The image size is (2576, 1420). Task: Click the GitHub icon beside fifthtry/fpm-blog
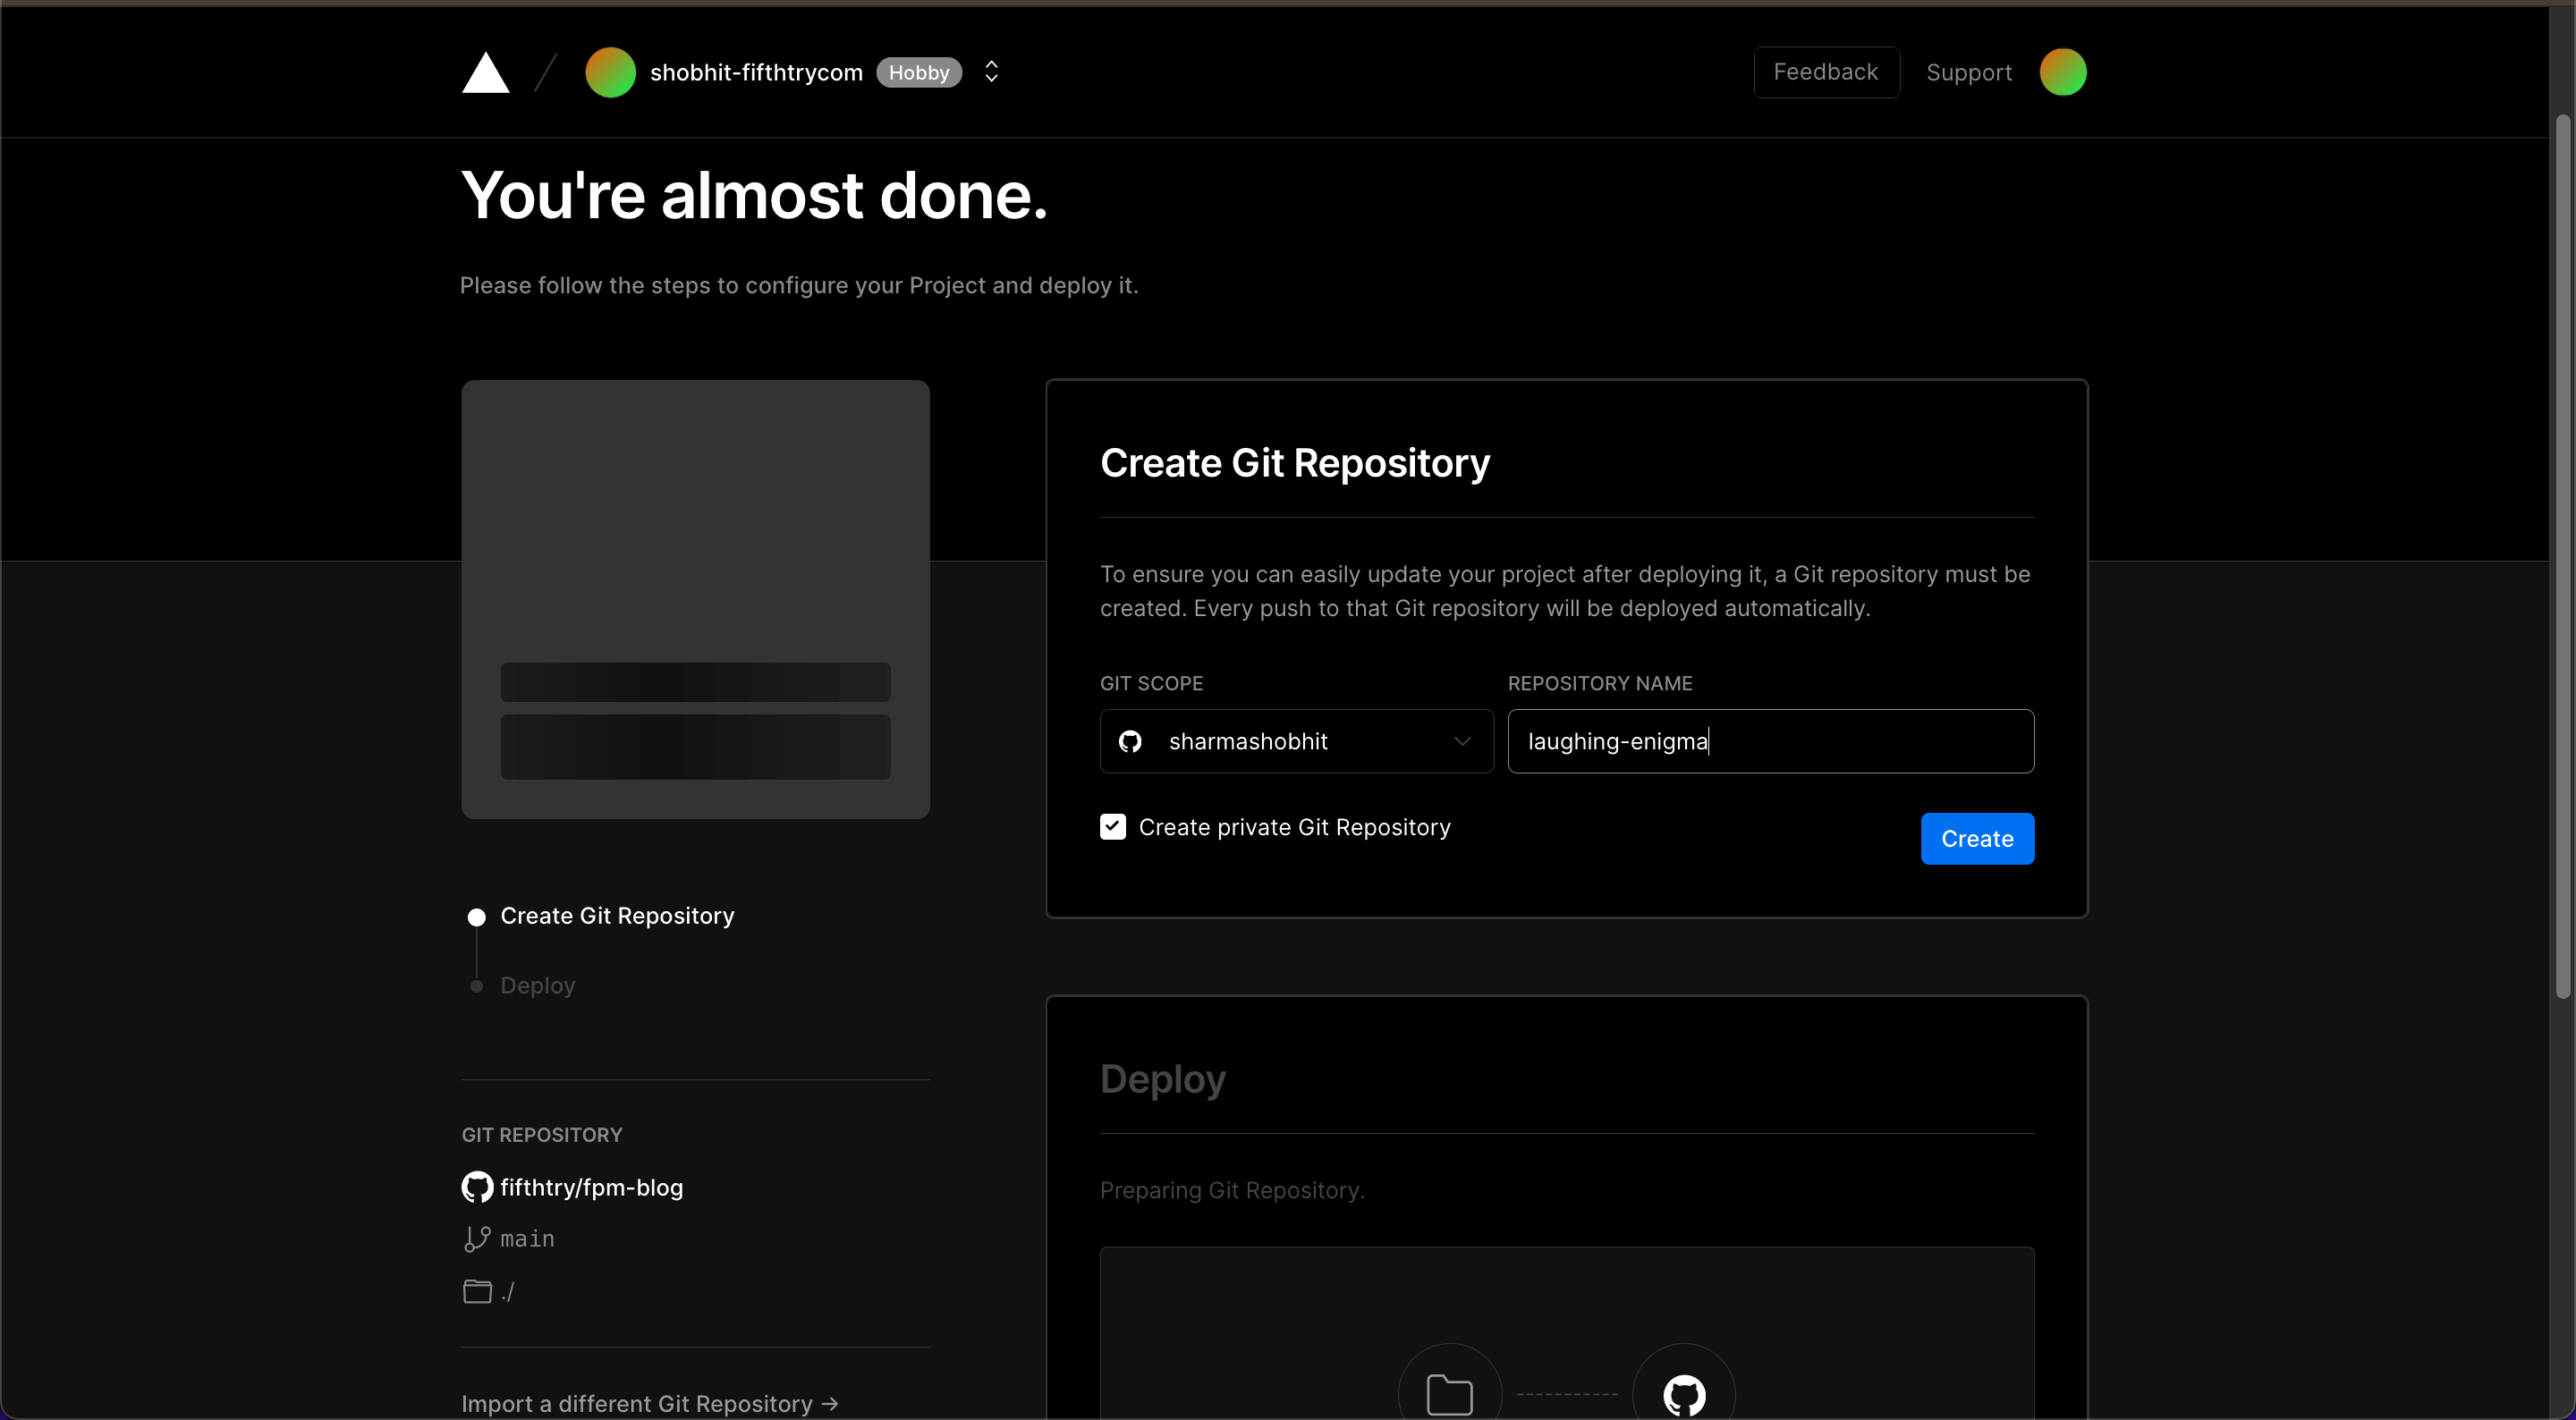[x=477, y=1187]
